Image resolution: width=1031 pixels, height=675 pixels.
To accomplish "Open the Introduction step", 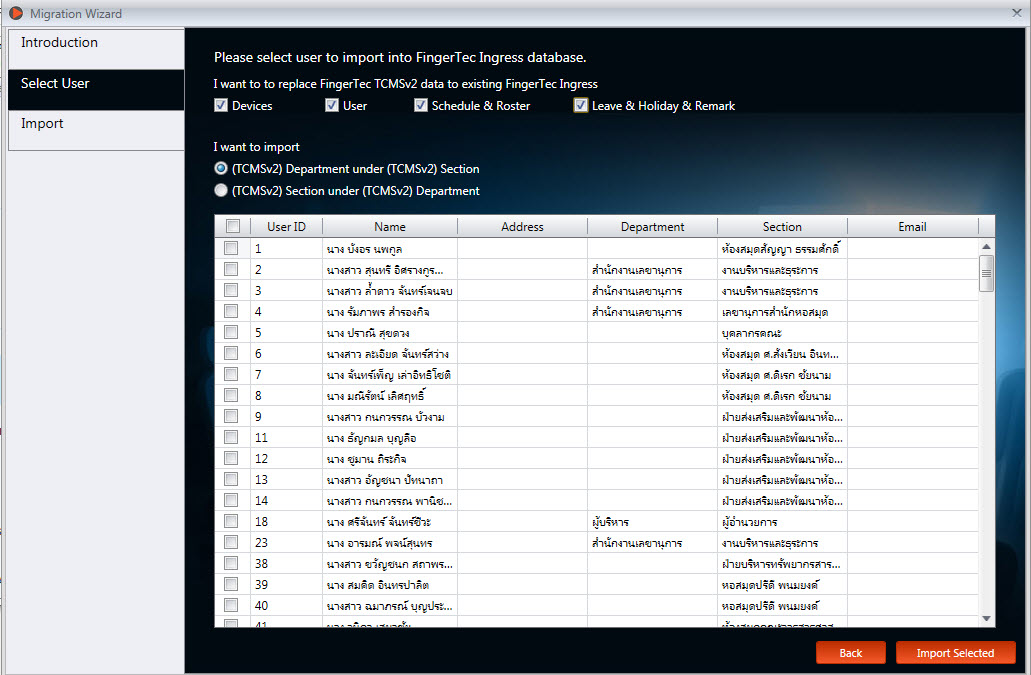I will pos(96,49).
